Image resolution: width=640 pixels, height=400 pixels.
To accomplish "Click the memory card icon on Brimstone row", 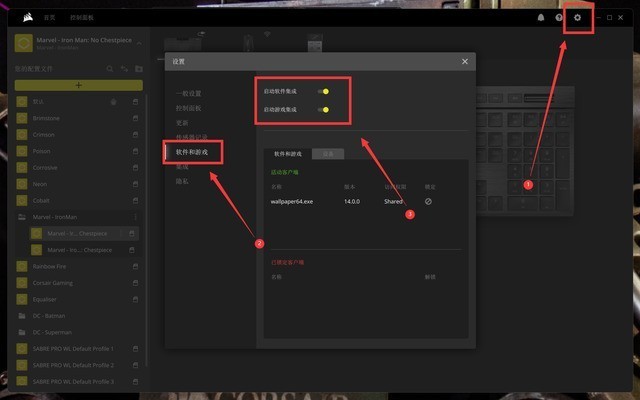I will 136,118.
